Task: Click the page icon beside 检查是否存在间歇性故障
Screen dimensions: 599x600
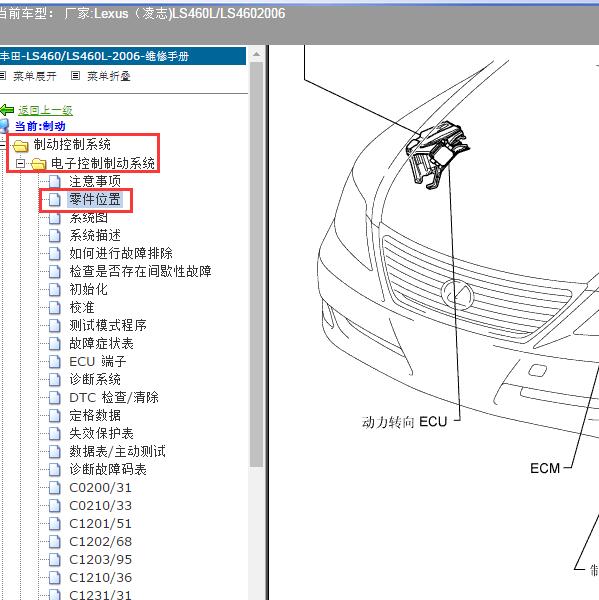Action: coord(55,271)
